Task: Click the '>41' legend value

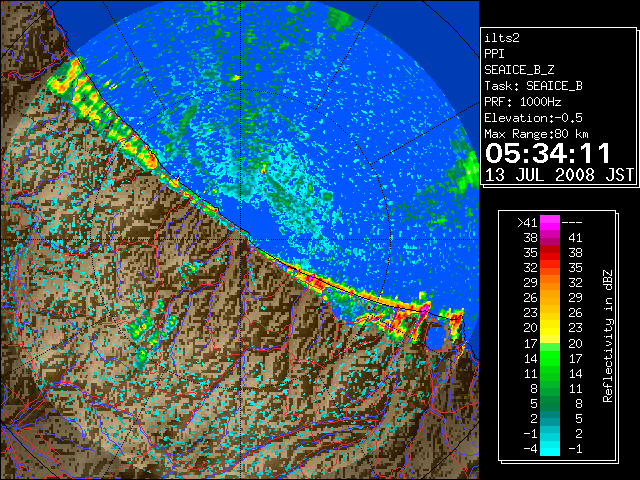Action: tap(527, 222)
